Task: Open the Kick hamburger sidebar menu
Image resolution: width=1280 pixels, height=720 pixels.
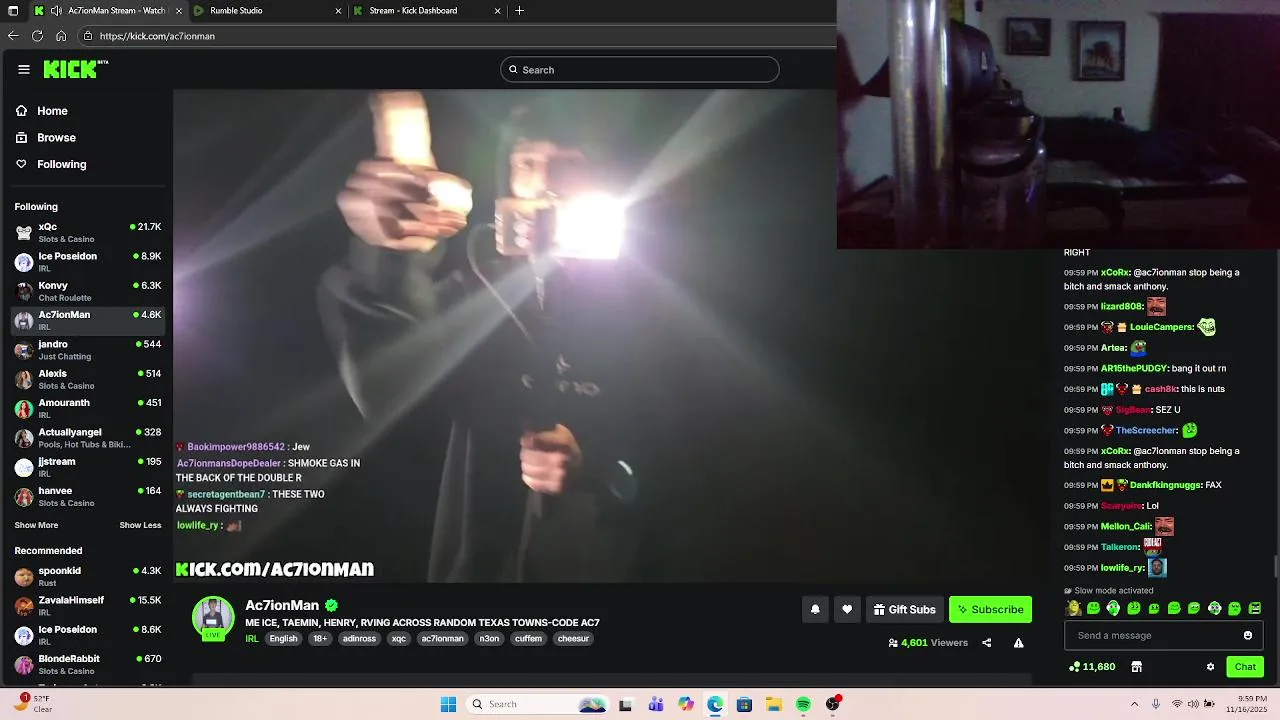Action: click(24, 69)
